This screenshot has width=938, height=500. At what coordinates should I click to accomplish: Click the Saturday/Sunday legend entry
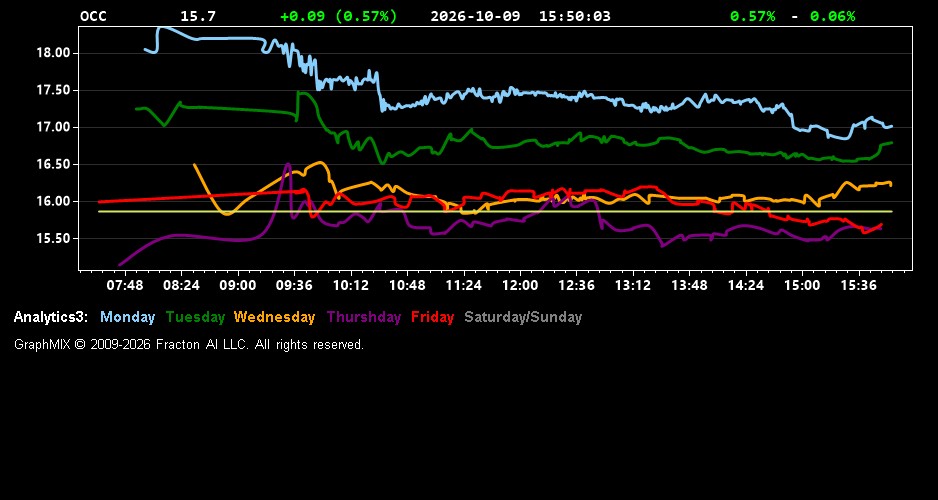523,318
